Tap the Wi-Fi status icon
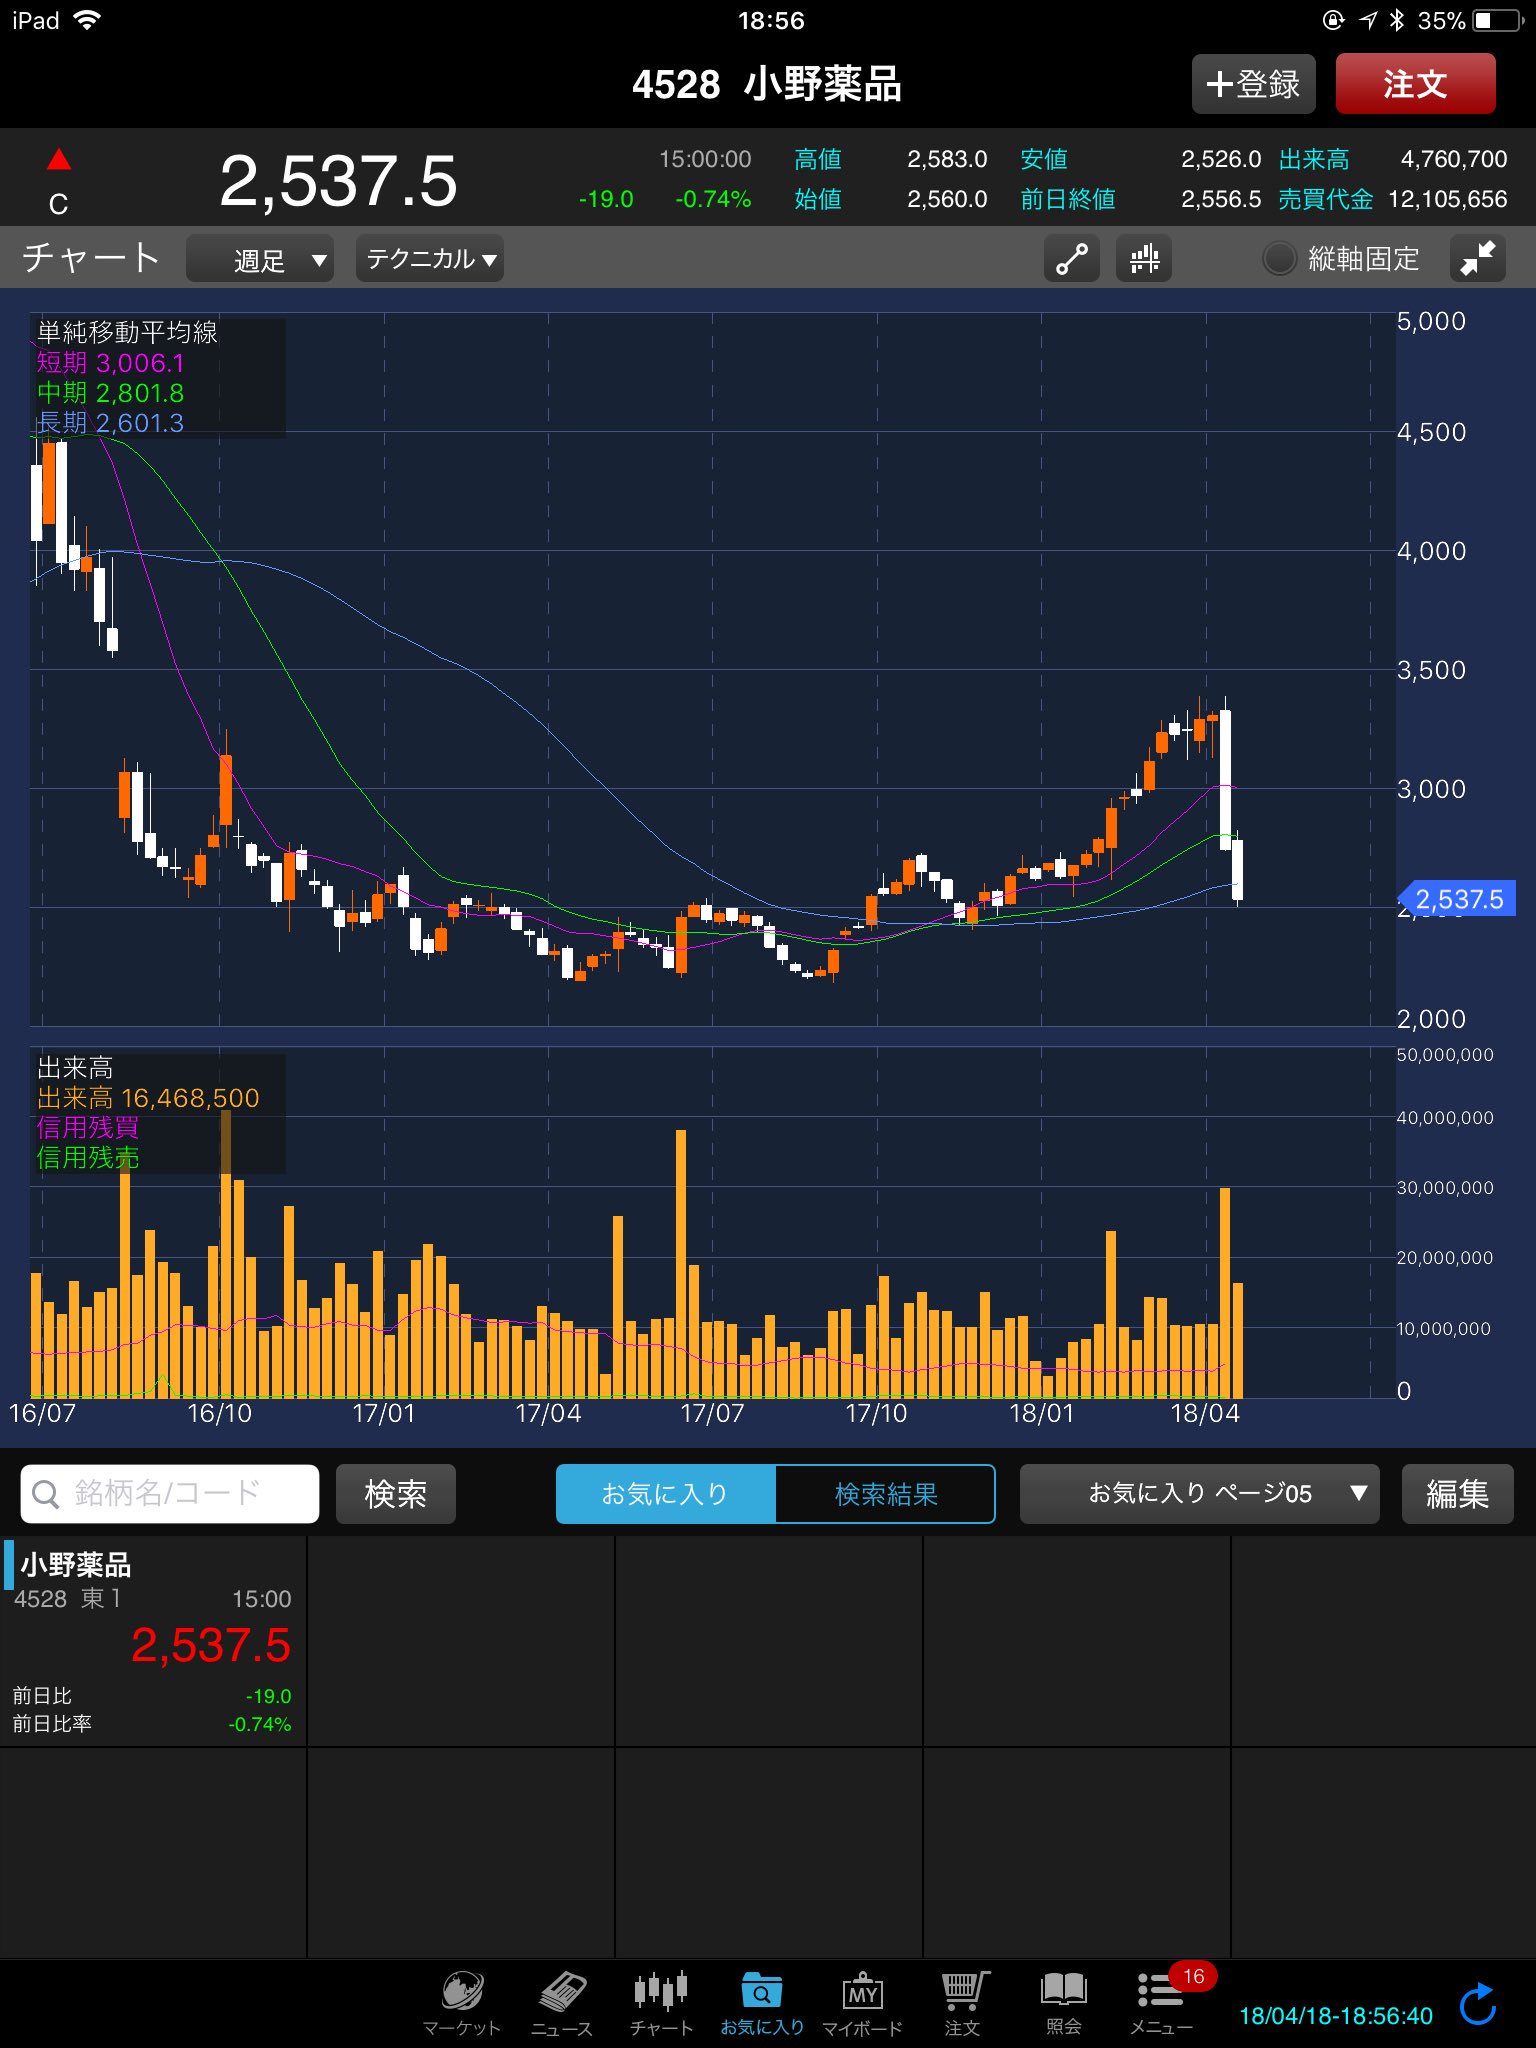This screenshot has height=2048, width=1536. click(88, 20)
